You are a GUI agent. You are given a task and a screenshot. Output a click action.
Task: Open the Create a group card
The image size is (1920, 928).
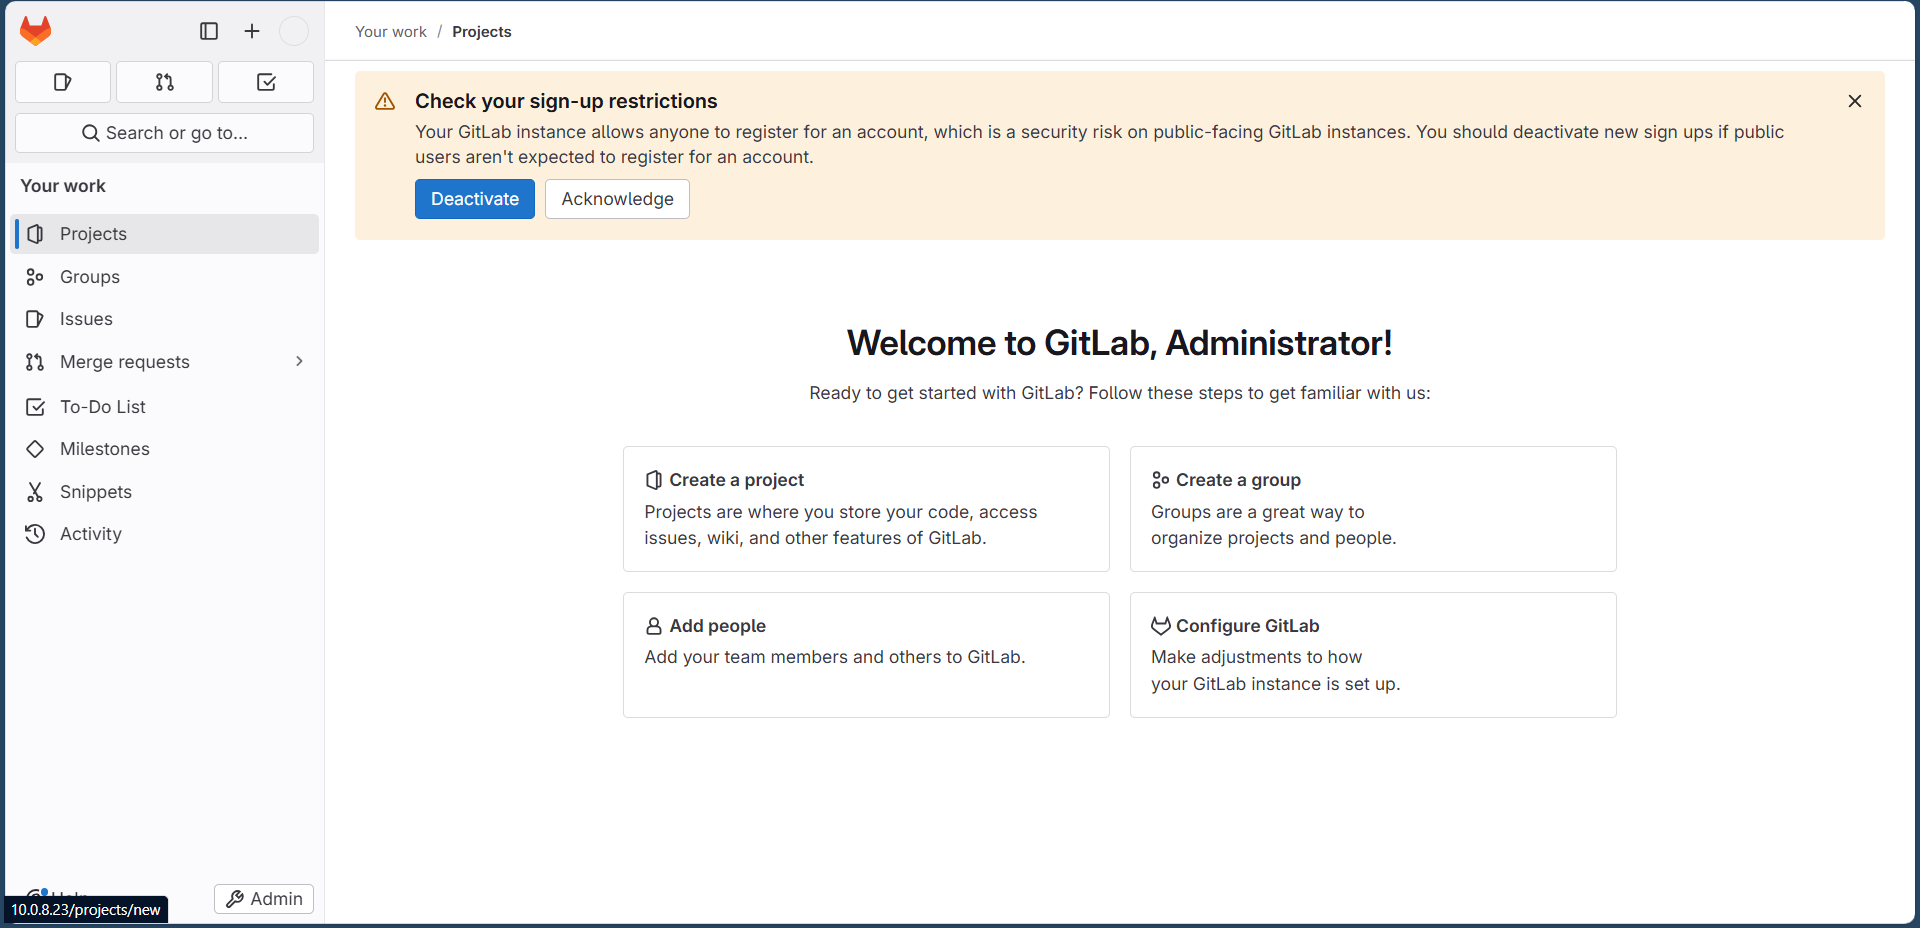1373,509
